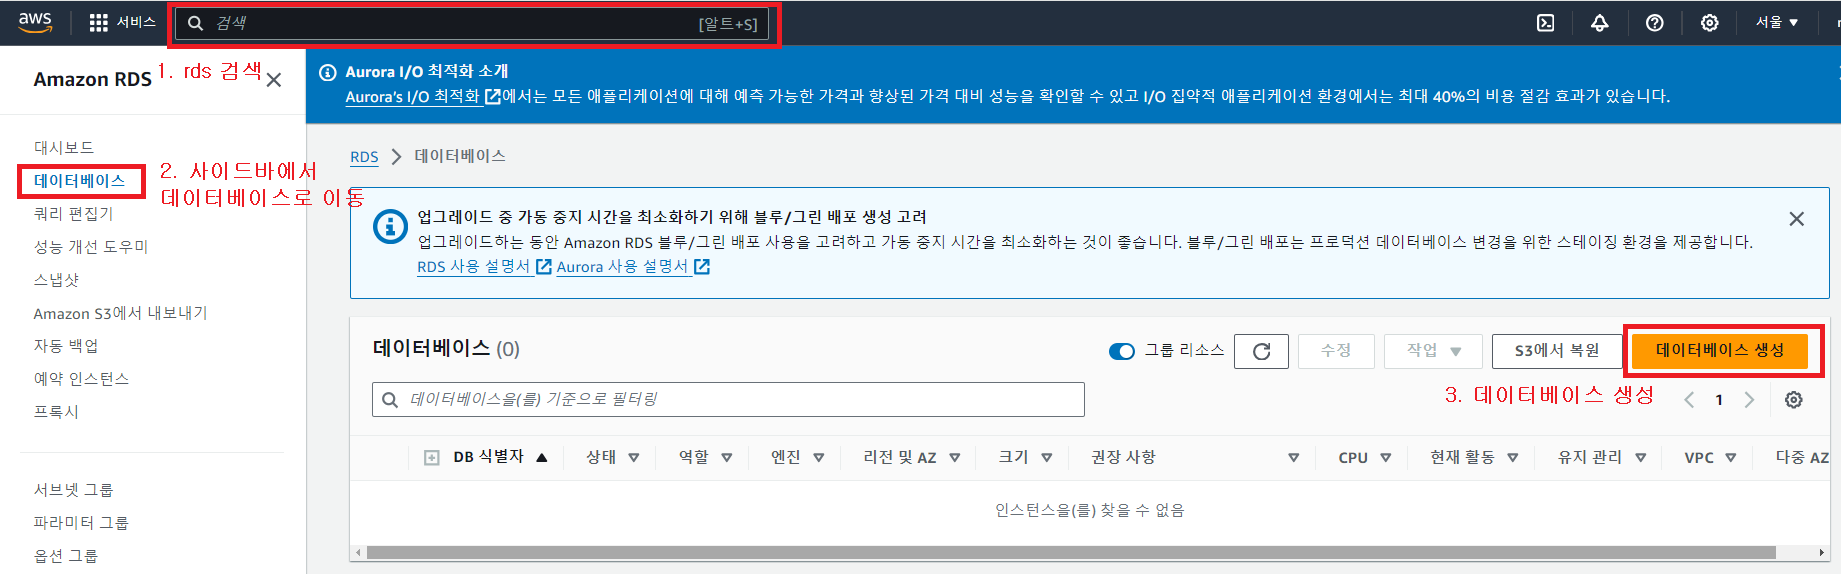
Task: Select page 1 in the pagination
Action: (1719, 400)
